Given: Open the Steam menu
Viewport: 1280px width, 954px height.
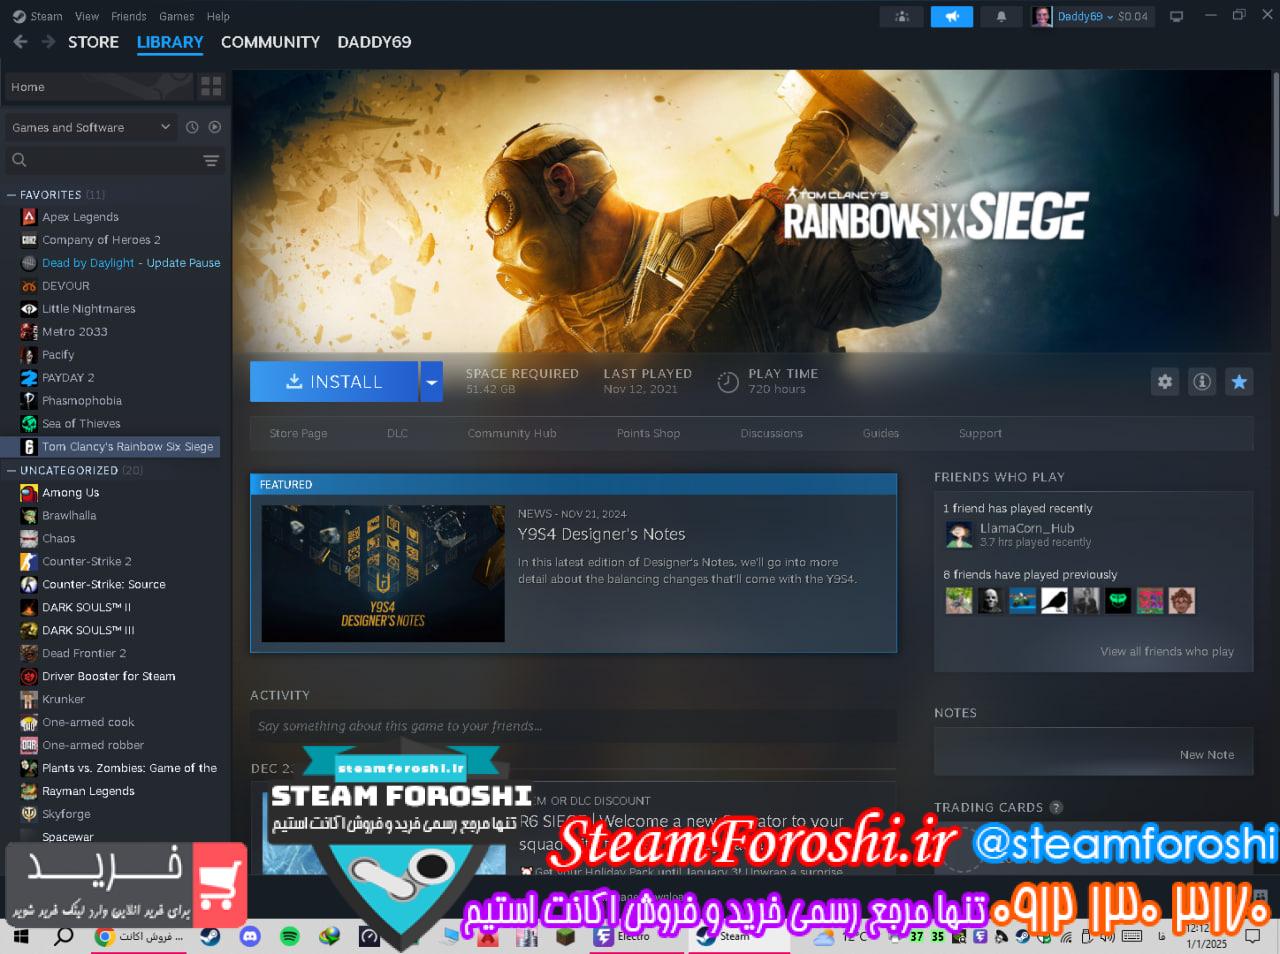Looking at the screenshot, I should 46,16.
